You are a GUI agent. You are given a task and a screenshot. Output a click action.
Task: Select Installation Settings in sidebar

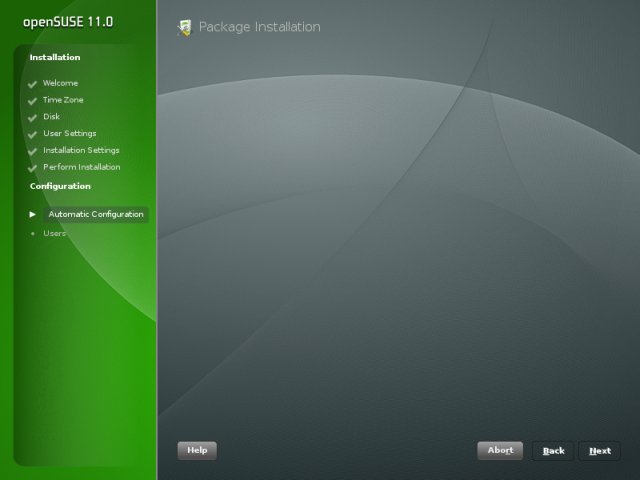[x=81, y=150]
